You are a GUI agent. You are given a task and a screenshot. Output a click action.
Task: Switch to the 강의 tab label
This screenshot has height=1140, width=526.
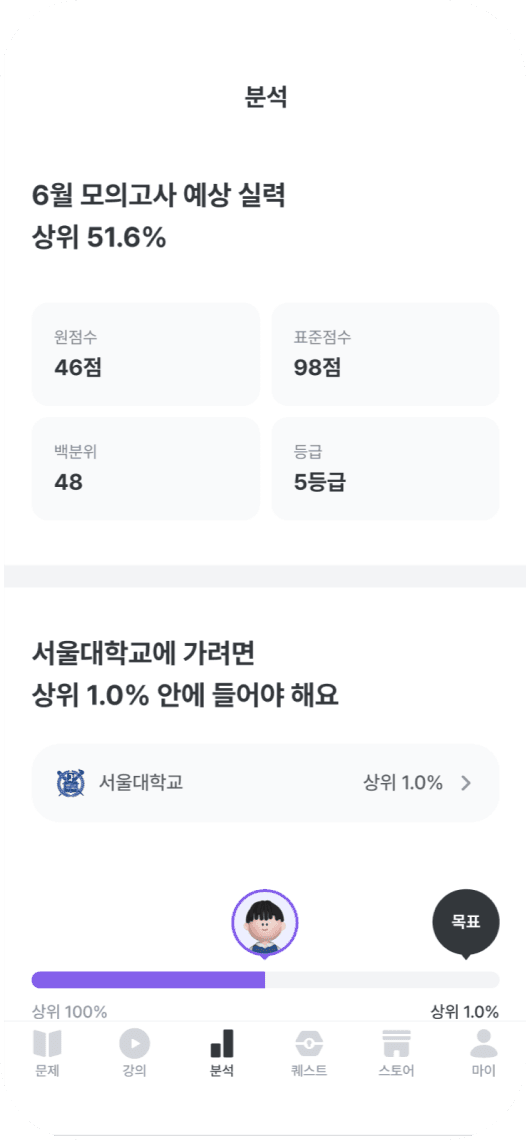click(x=135, y=1071)
